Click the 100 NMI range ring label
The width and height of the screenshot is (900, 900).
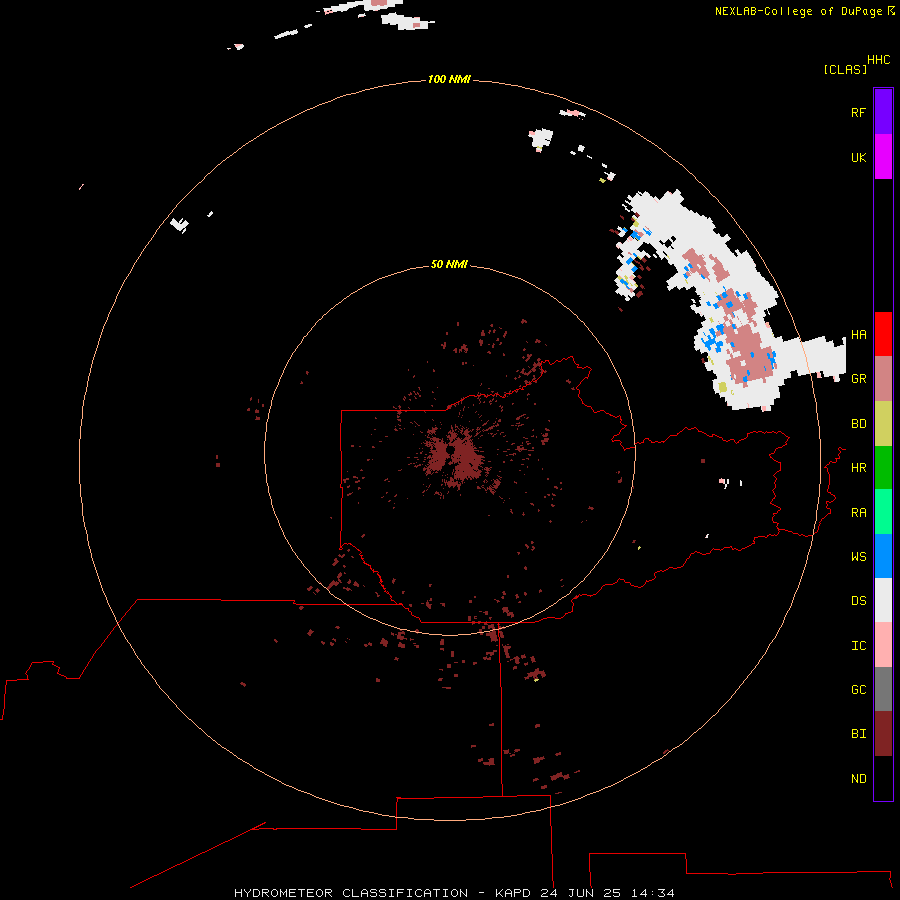click(x=449, y=79)
